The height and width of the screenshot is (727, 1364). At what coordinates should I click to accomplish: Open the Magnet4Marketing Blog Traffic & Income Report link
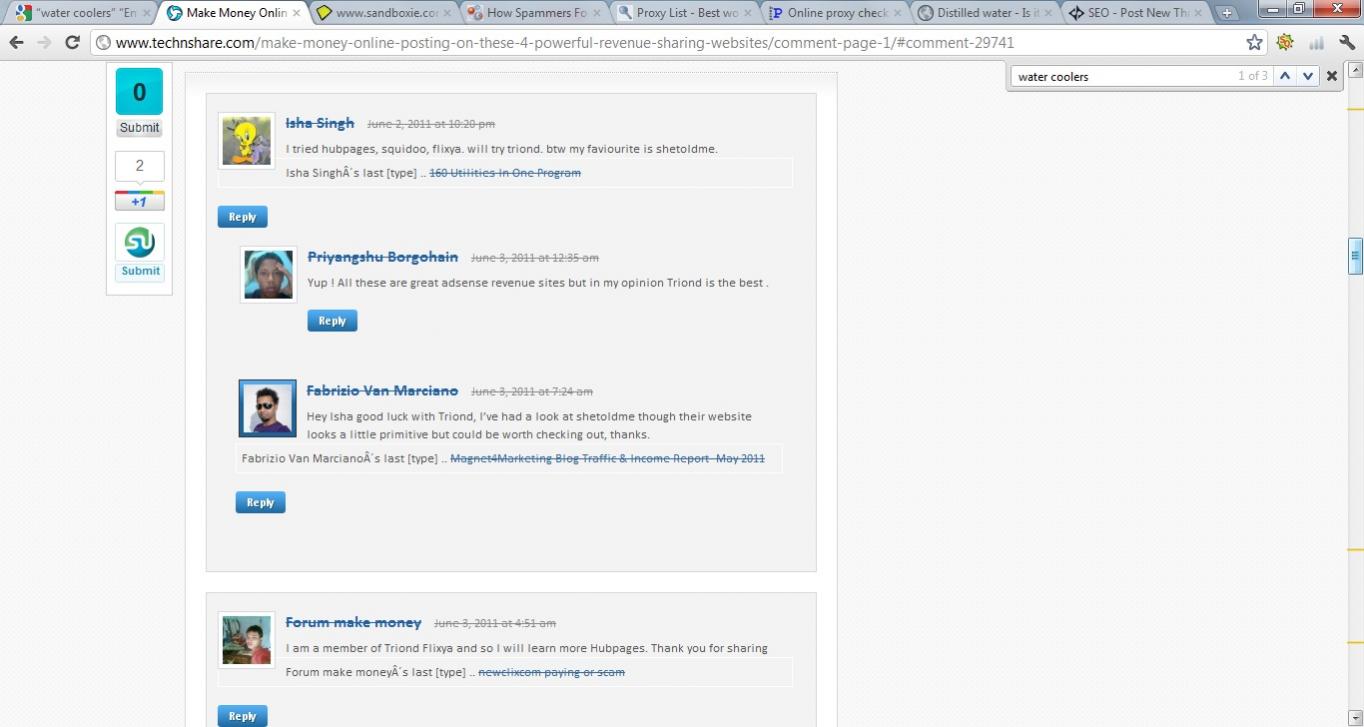click(607, 459)
